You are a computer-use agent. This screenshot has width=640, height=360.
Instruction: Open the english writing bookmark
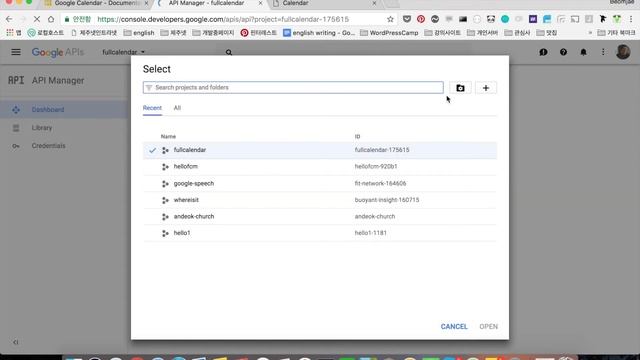click(319, 33)
